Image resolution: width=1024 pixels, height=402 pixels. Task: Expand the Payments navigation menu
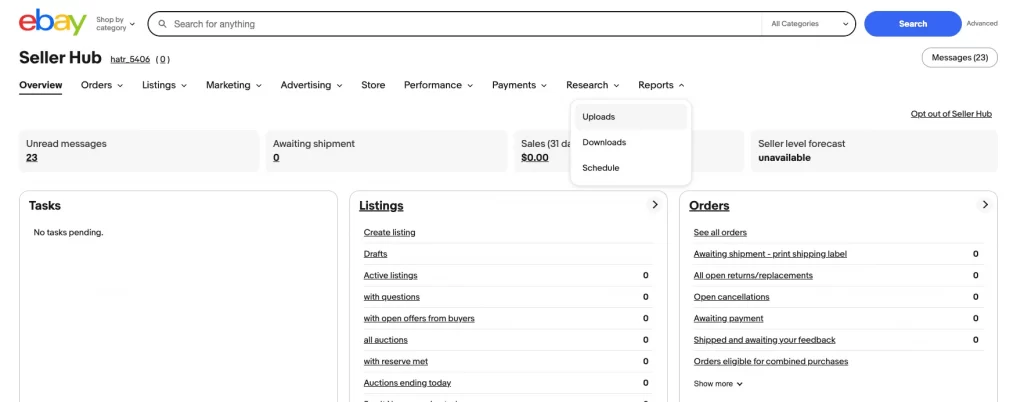(519, 85)
